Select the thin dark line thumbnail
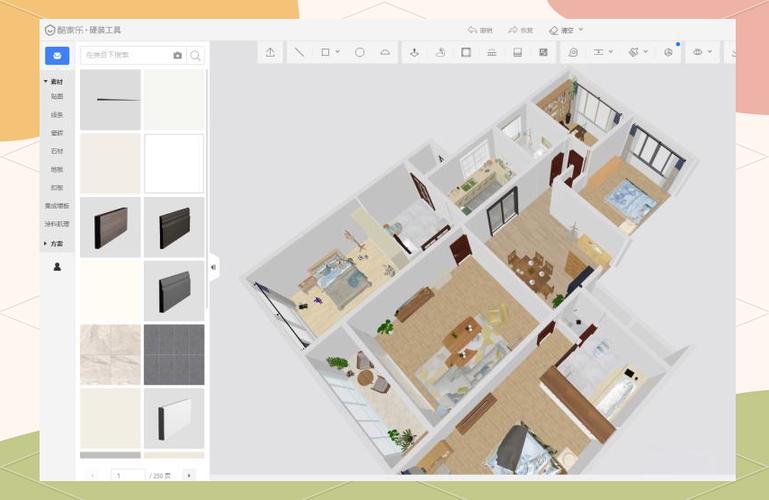769x500 pixels. (x=110, y=100)
